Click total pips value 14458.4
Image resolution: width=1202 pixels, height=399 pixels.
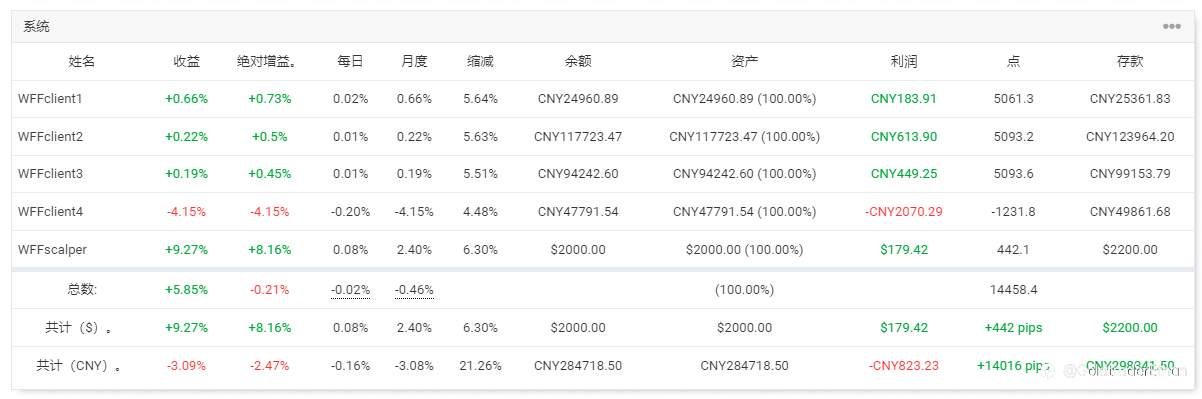point(1014,290)
